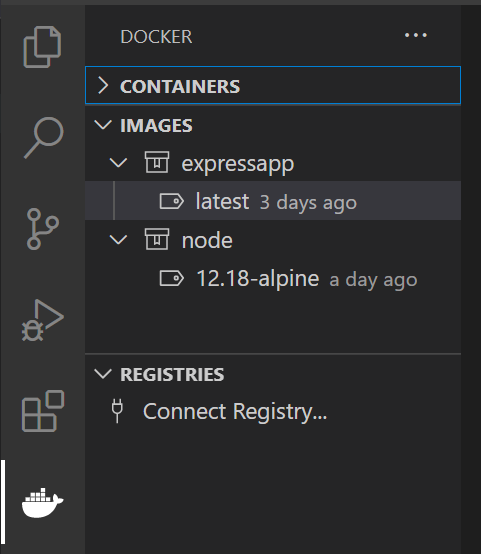Open the Run and Debug view
The image size is (481, 554).
(43, 320)
